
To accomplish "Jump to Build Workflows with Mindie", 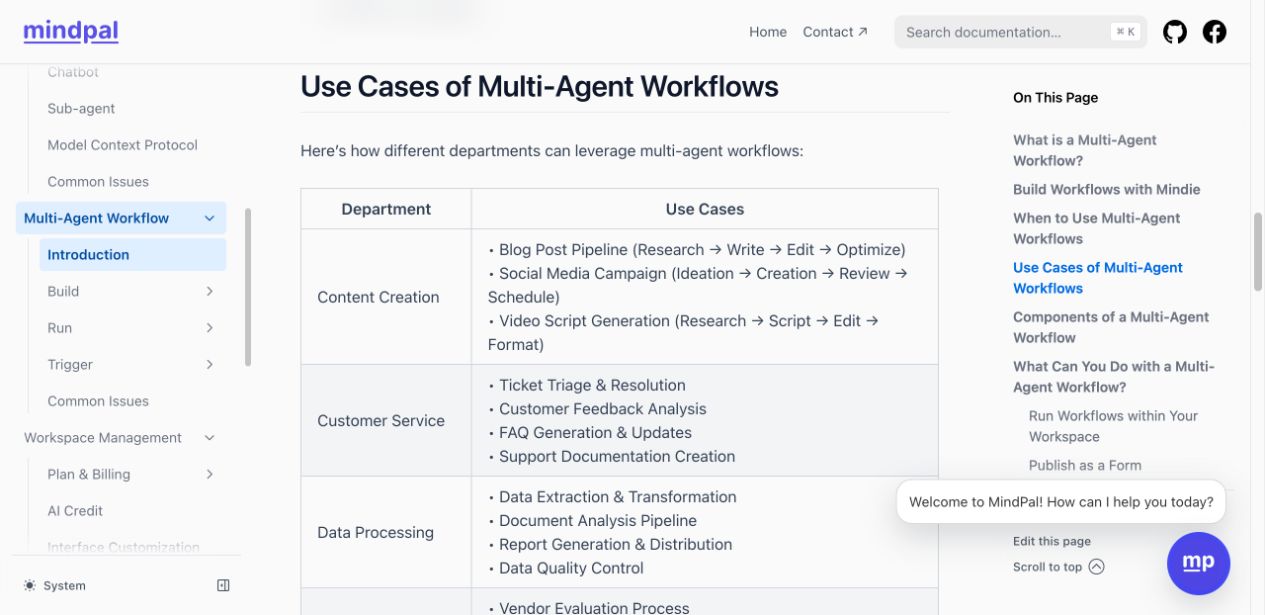I will pos(1107,189).
